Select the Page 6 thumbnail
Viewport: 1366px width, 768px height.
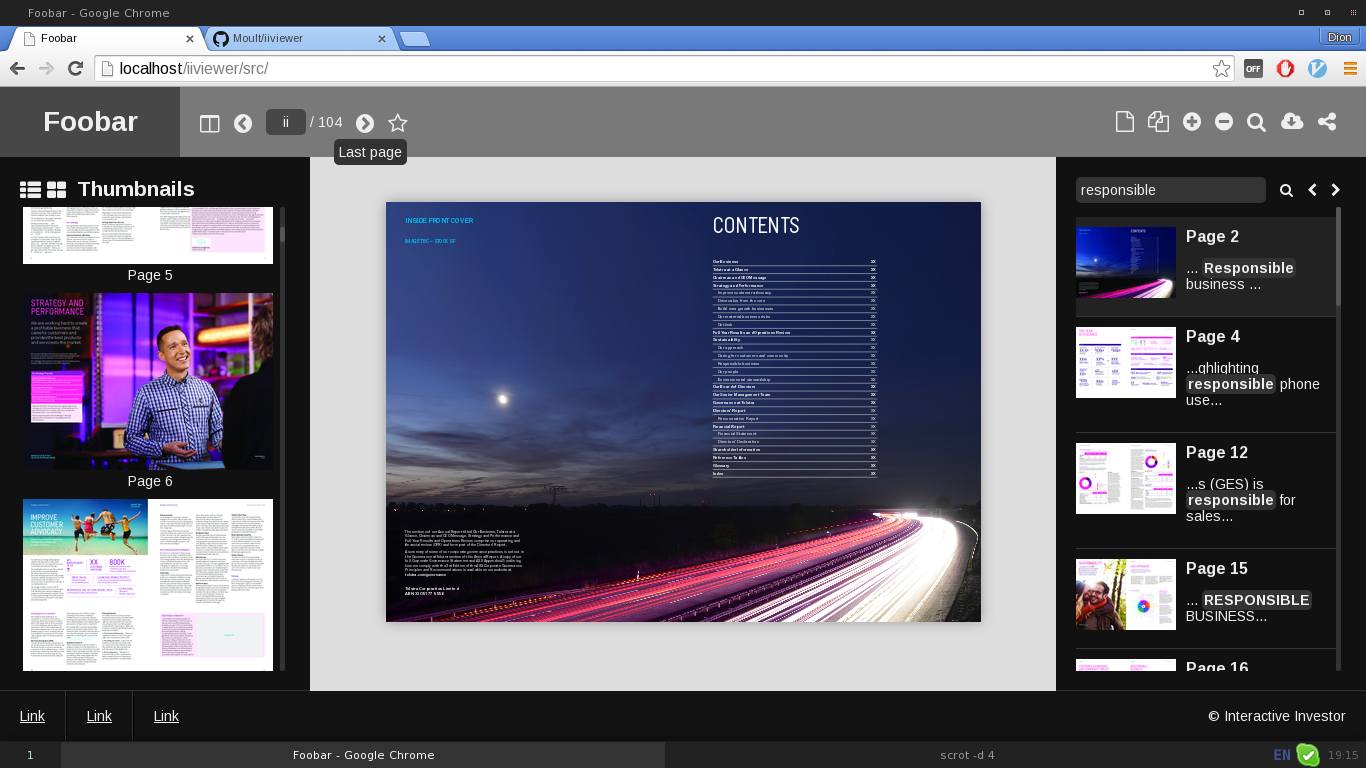pyautogui.click(x=148, y=381)
